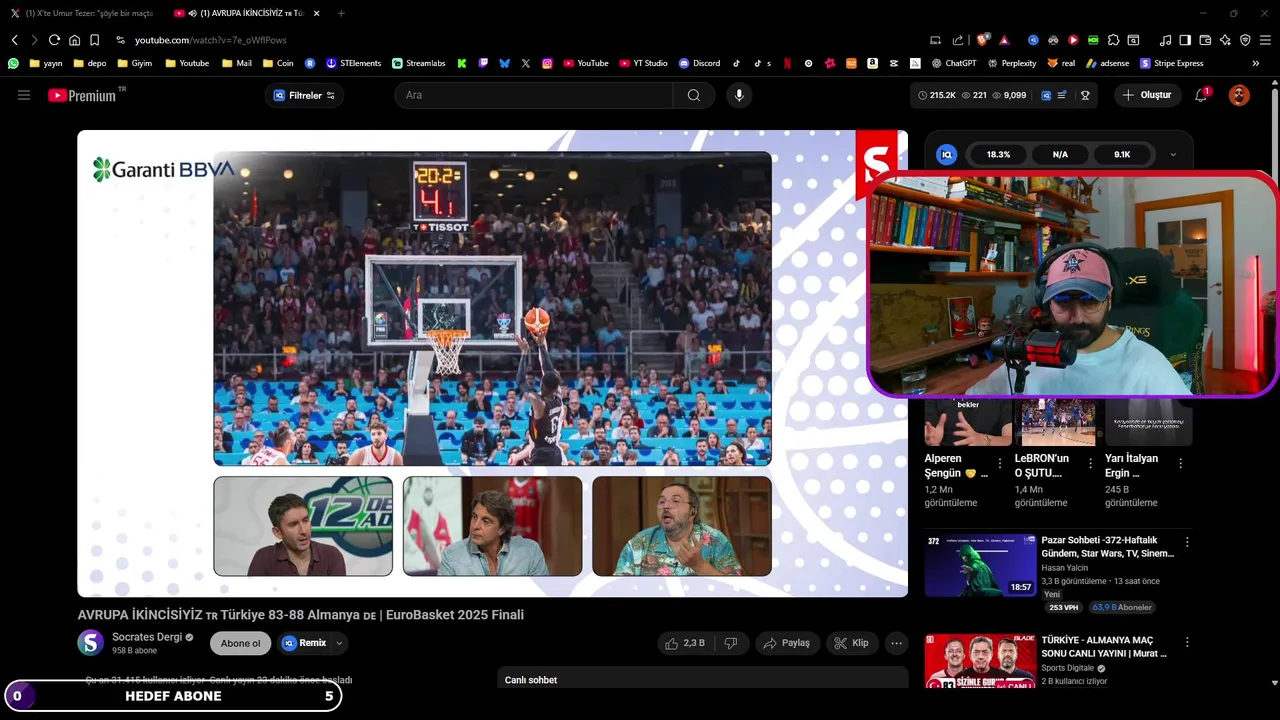The image size is (1280, 720).
Task: Like the video (2,3 B)
Action: tap(685, 643)
